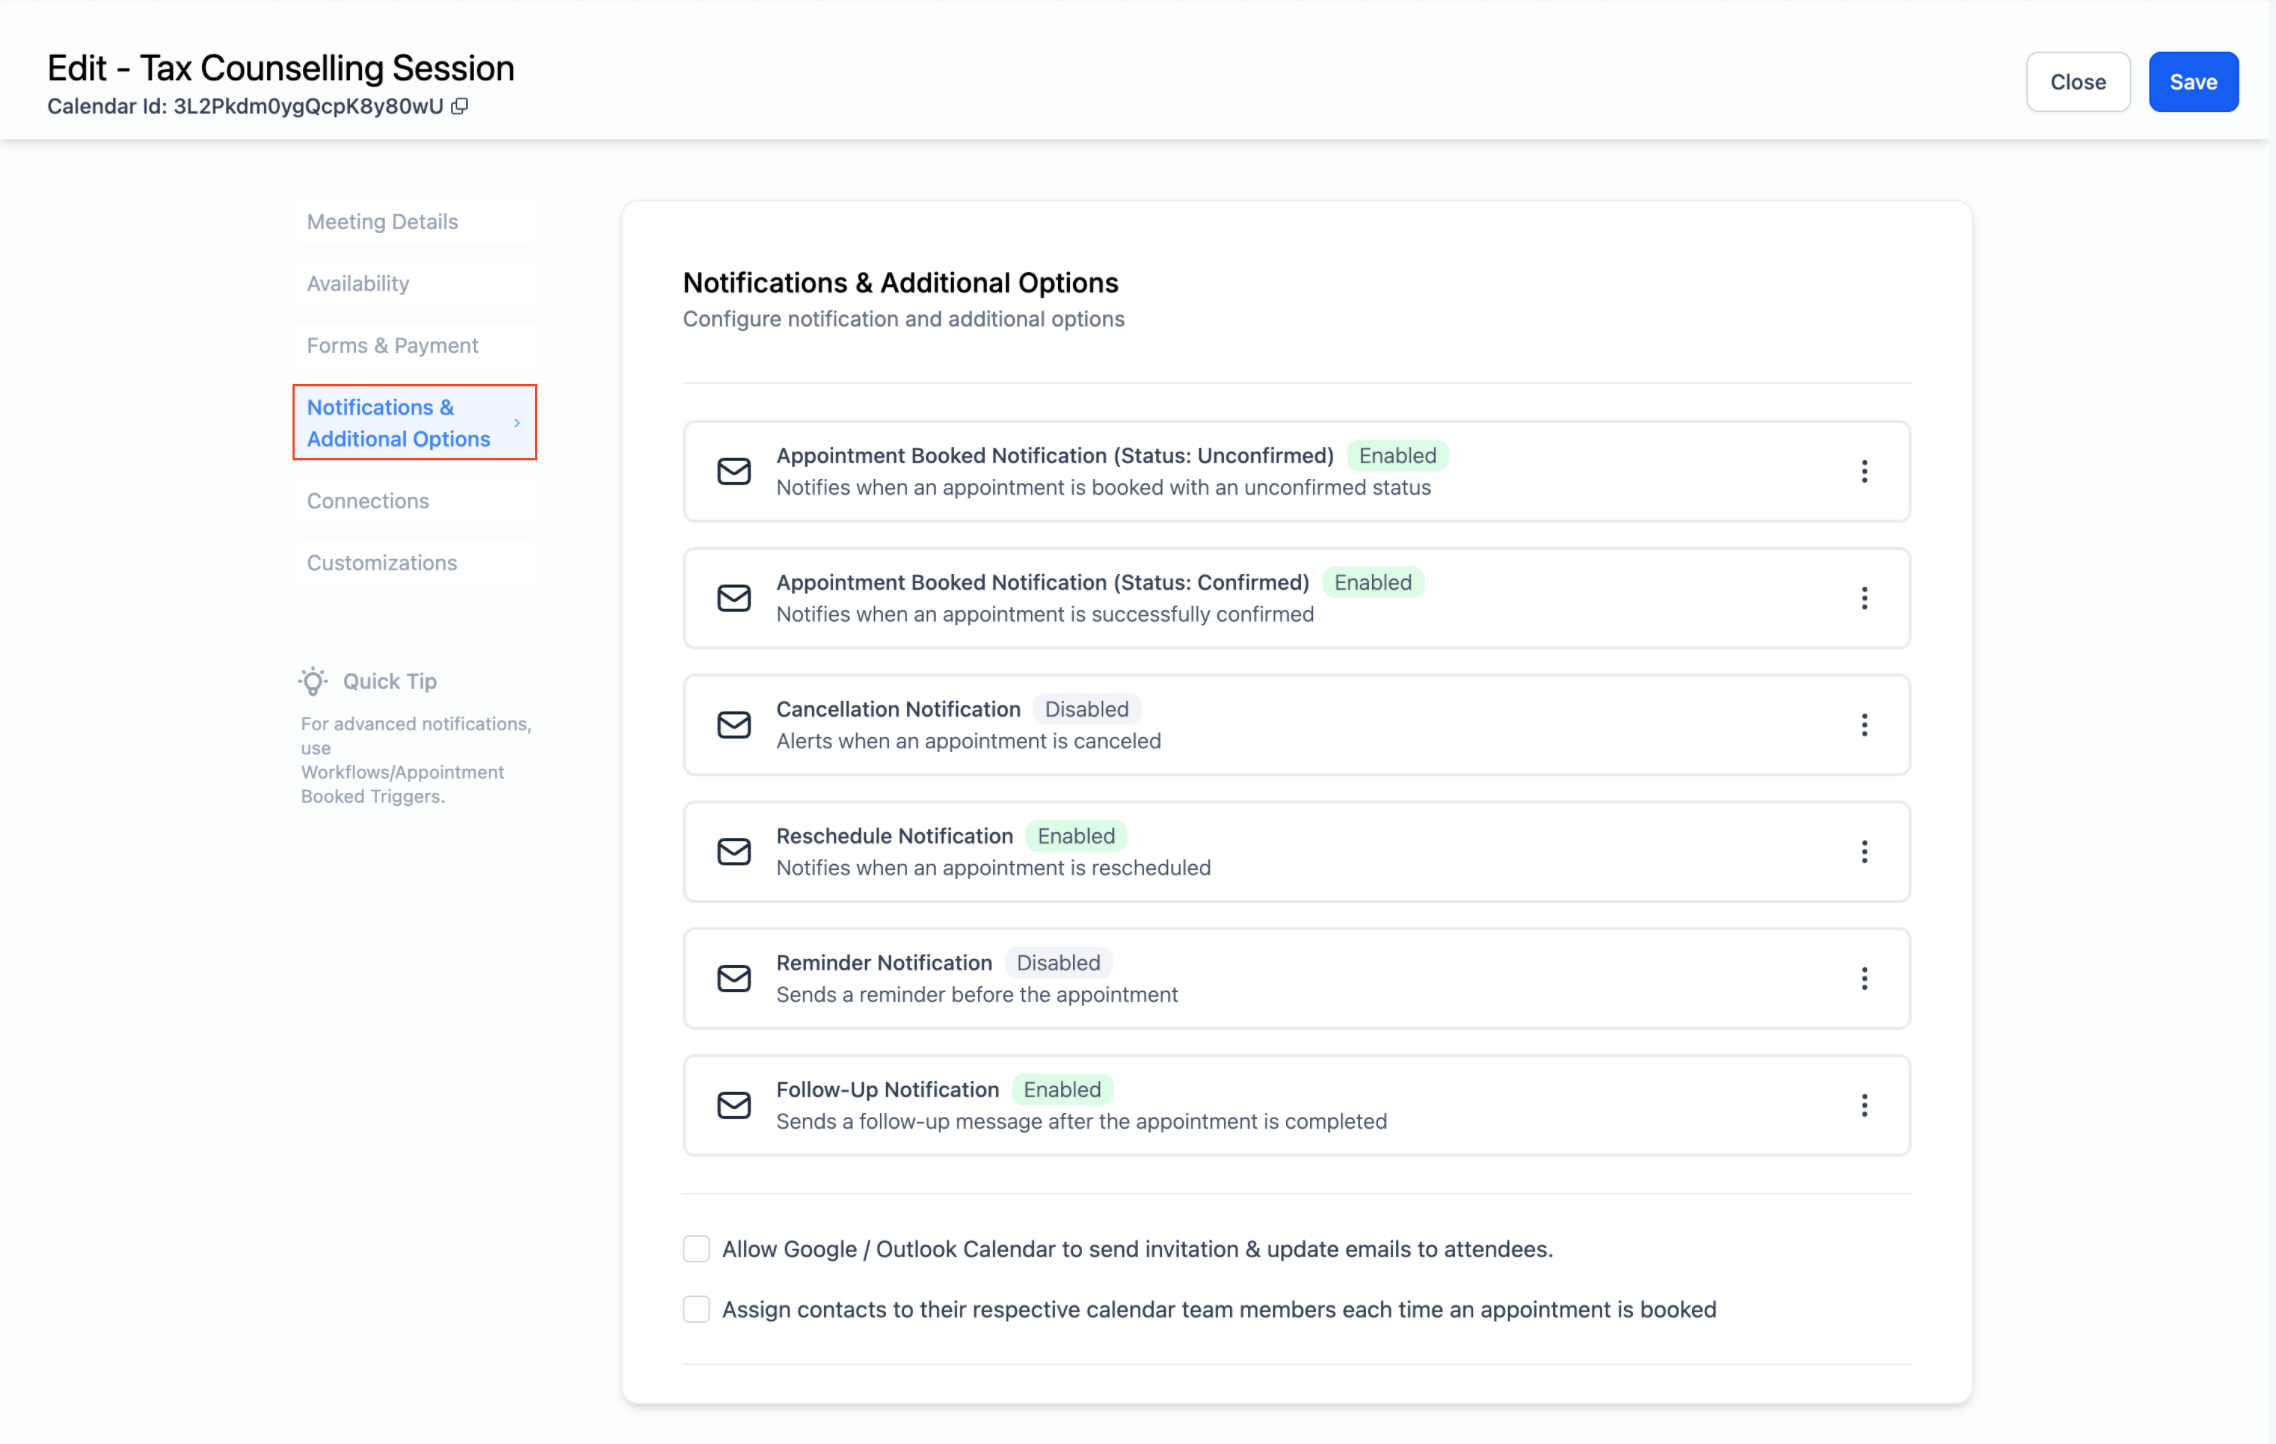Open the kebab menu for Follow-Up Notification
The height and width of the screenshot is (1444, 2276).
[x=1865, y=1105]
